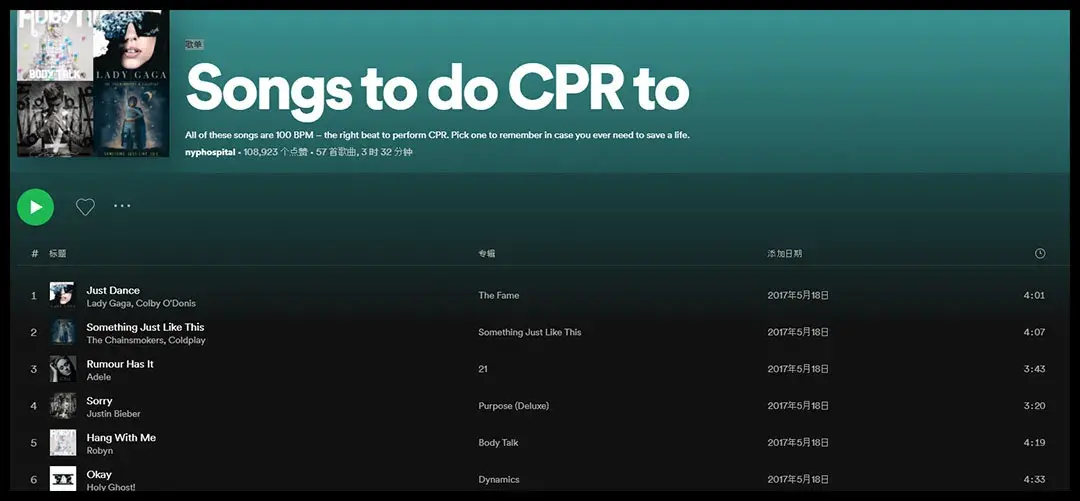Click the 添加日期 column header
The height and width of the screenshot is (501, 1080).
[x=785, y=254]
